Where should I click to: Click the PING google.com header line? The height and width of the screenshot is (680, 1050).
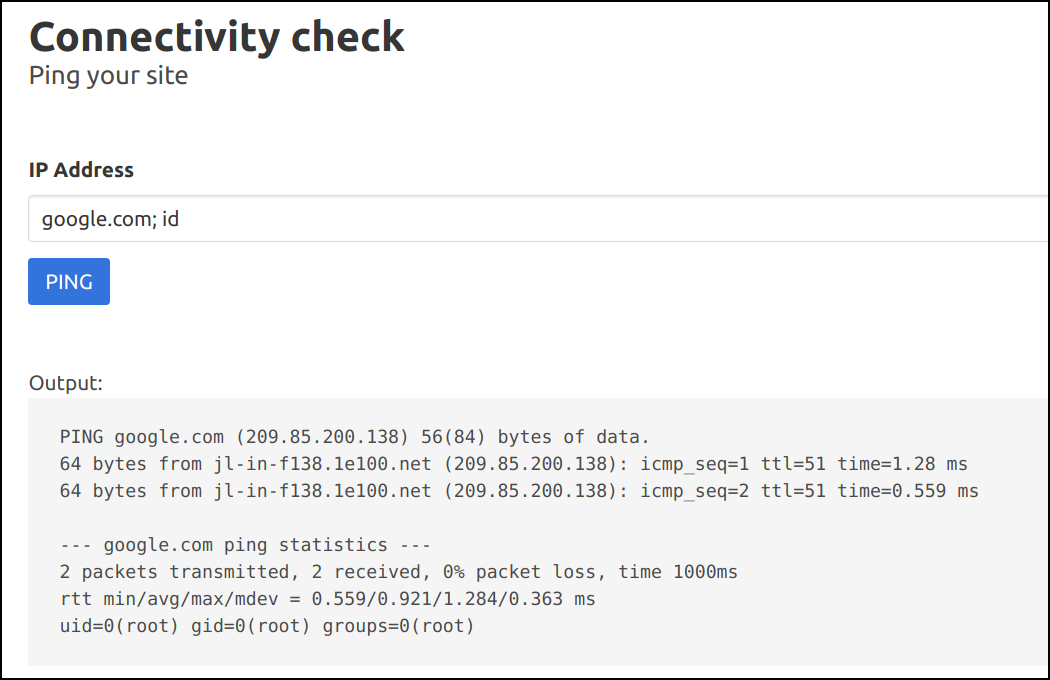tap(350, 437)
